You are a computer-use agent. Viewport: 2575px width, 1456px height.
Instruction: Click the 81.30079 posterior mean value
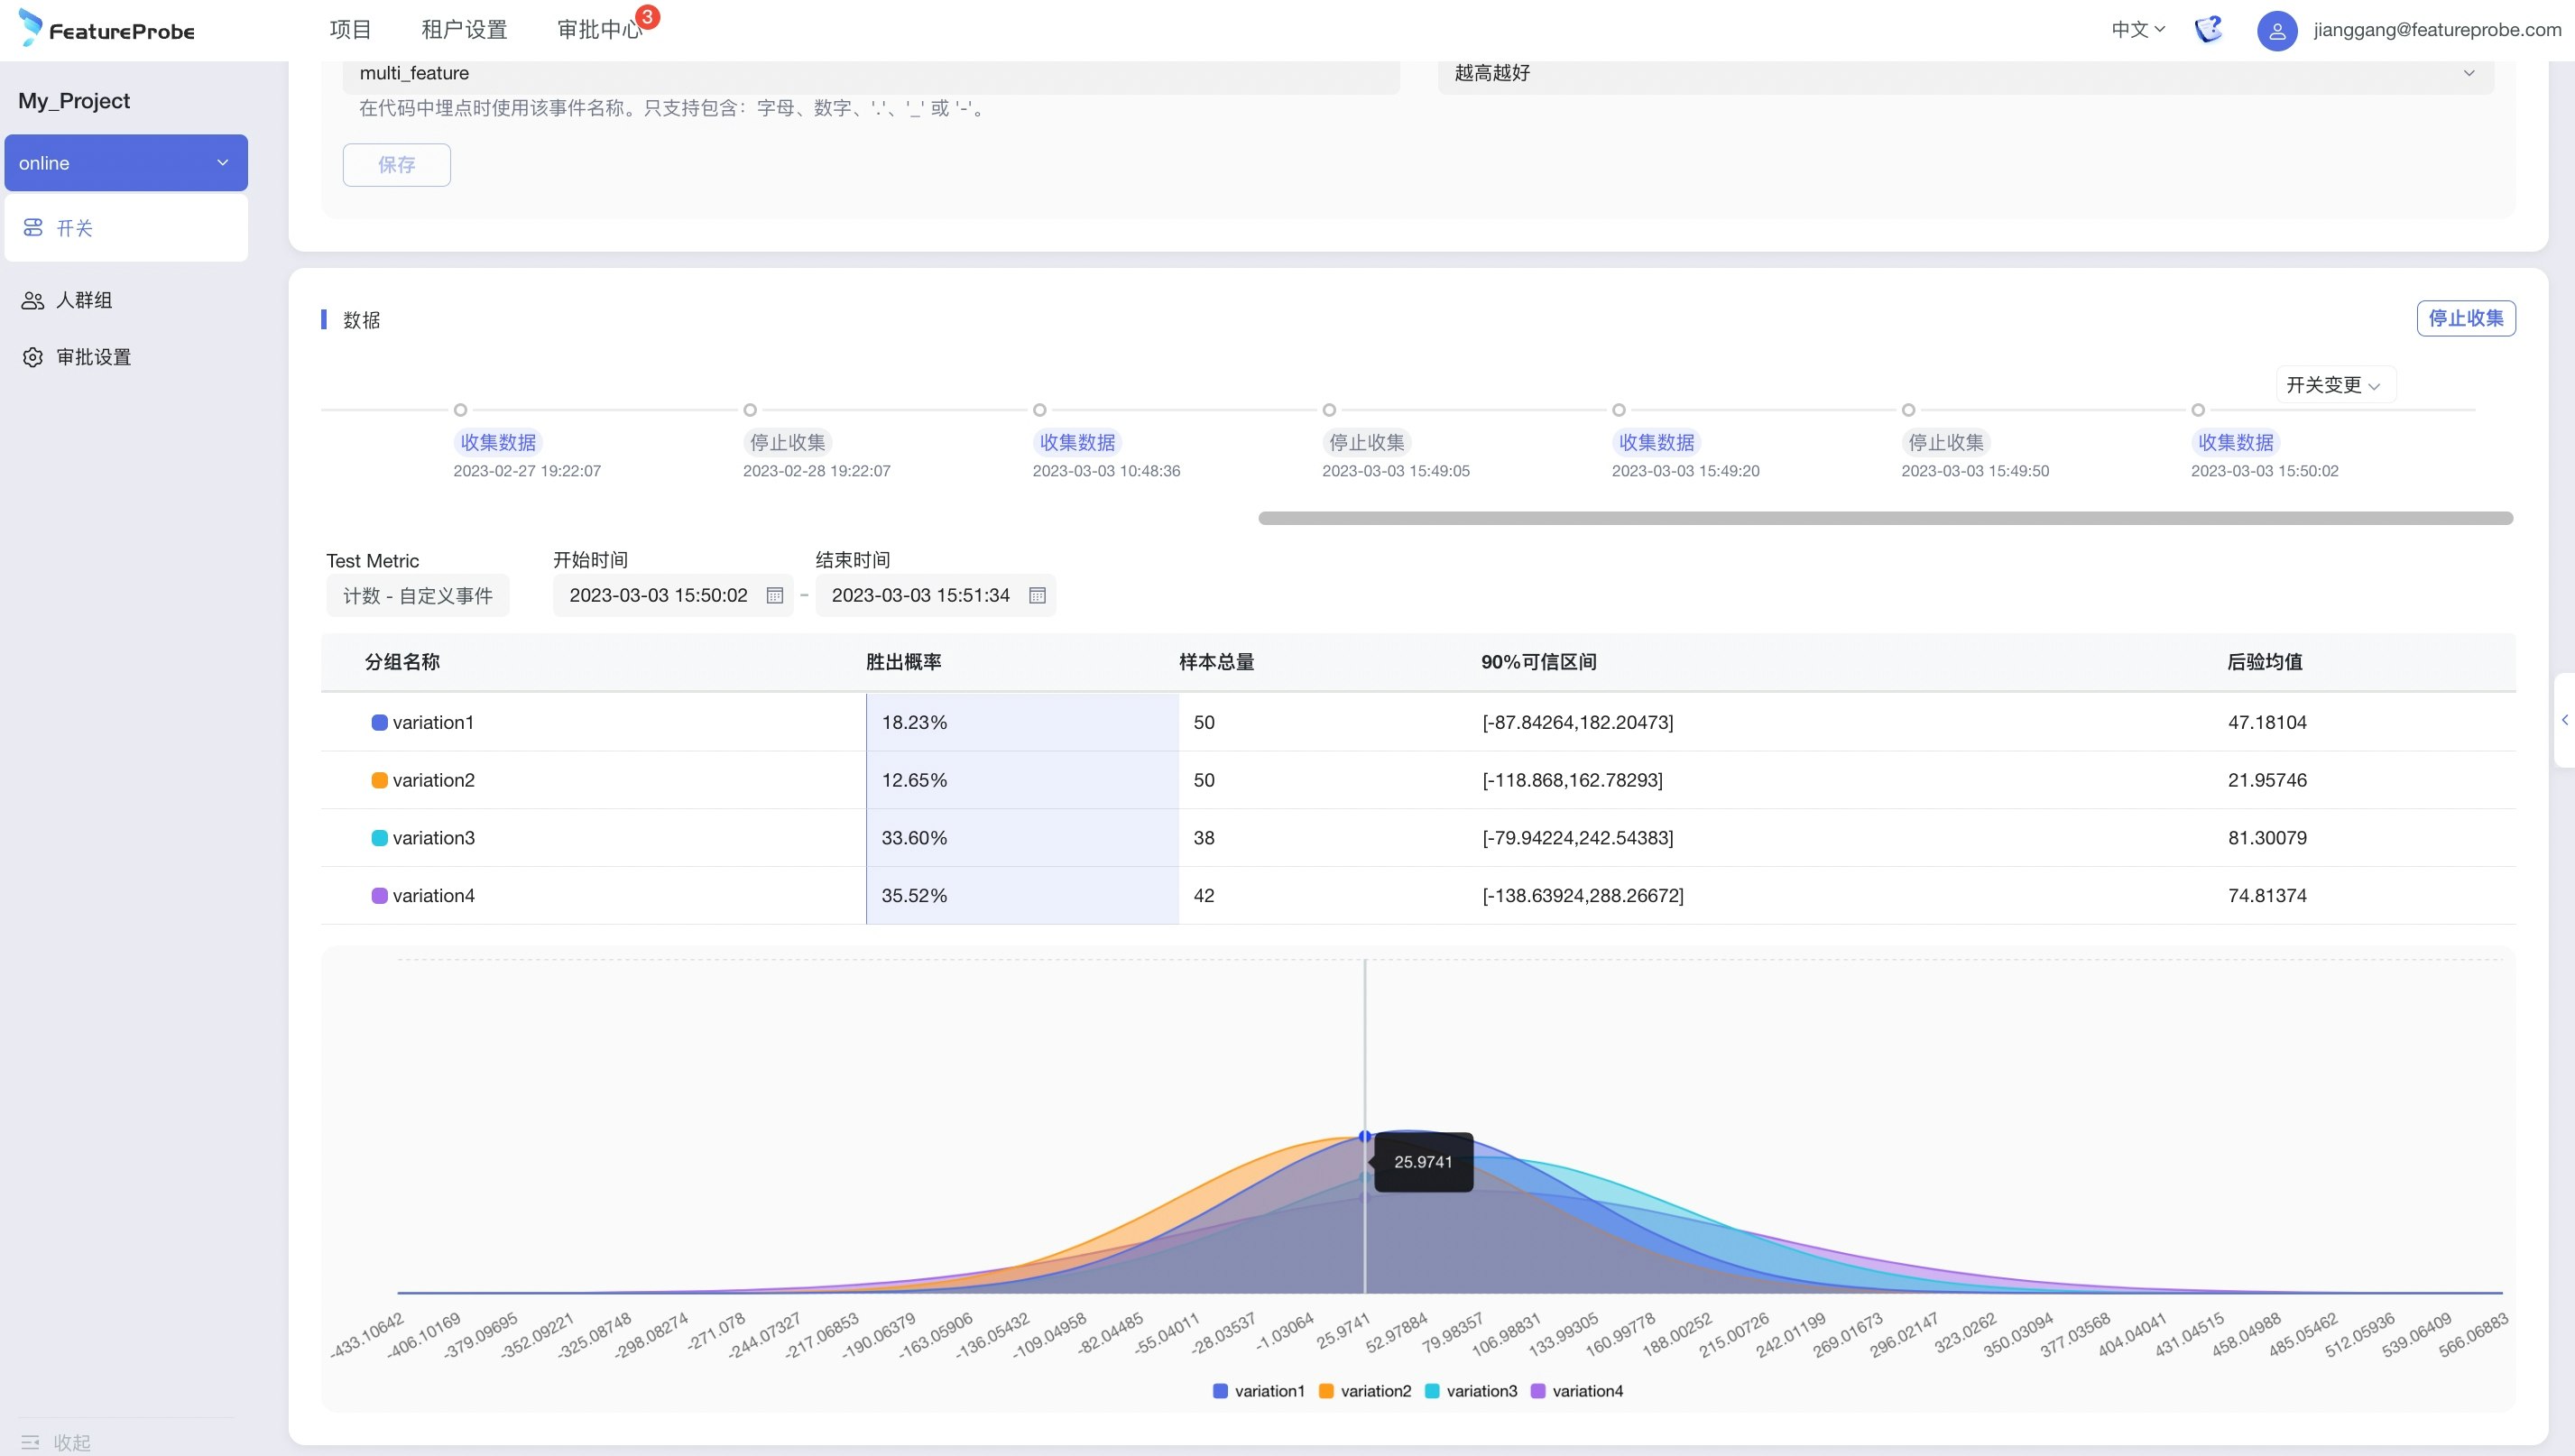(2267, 838)
